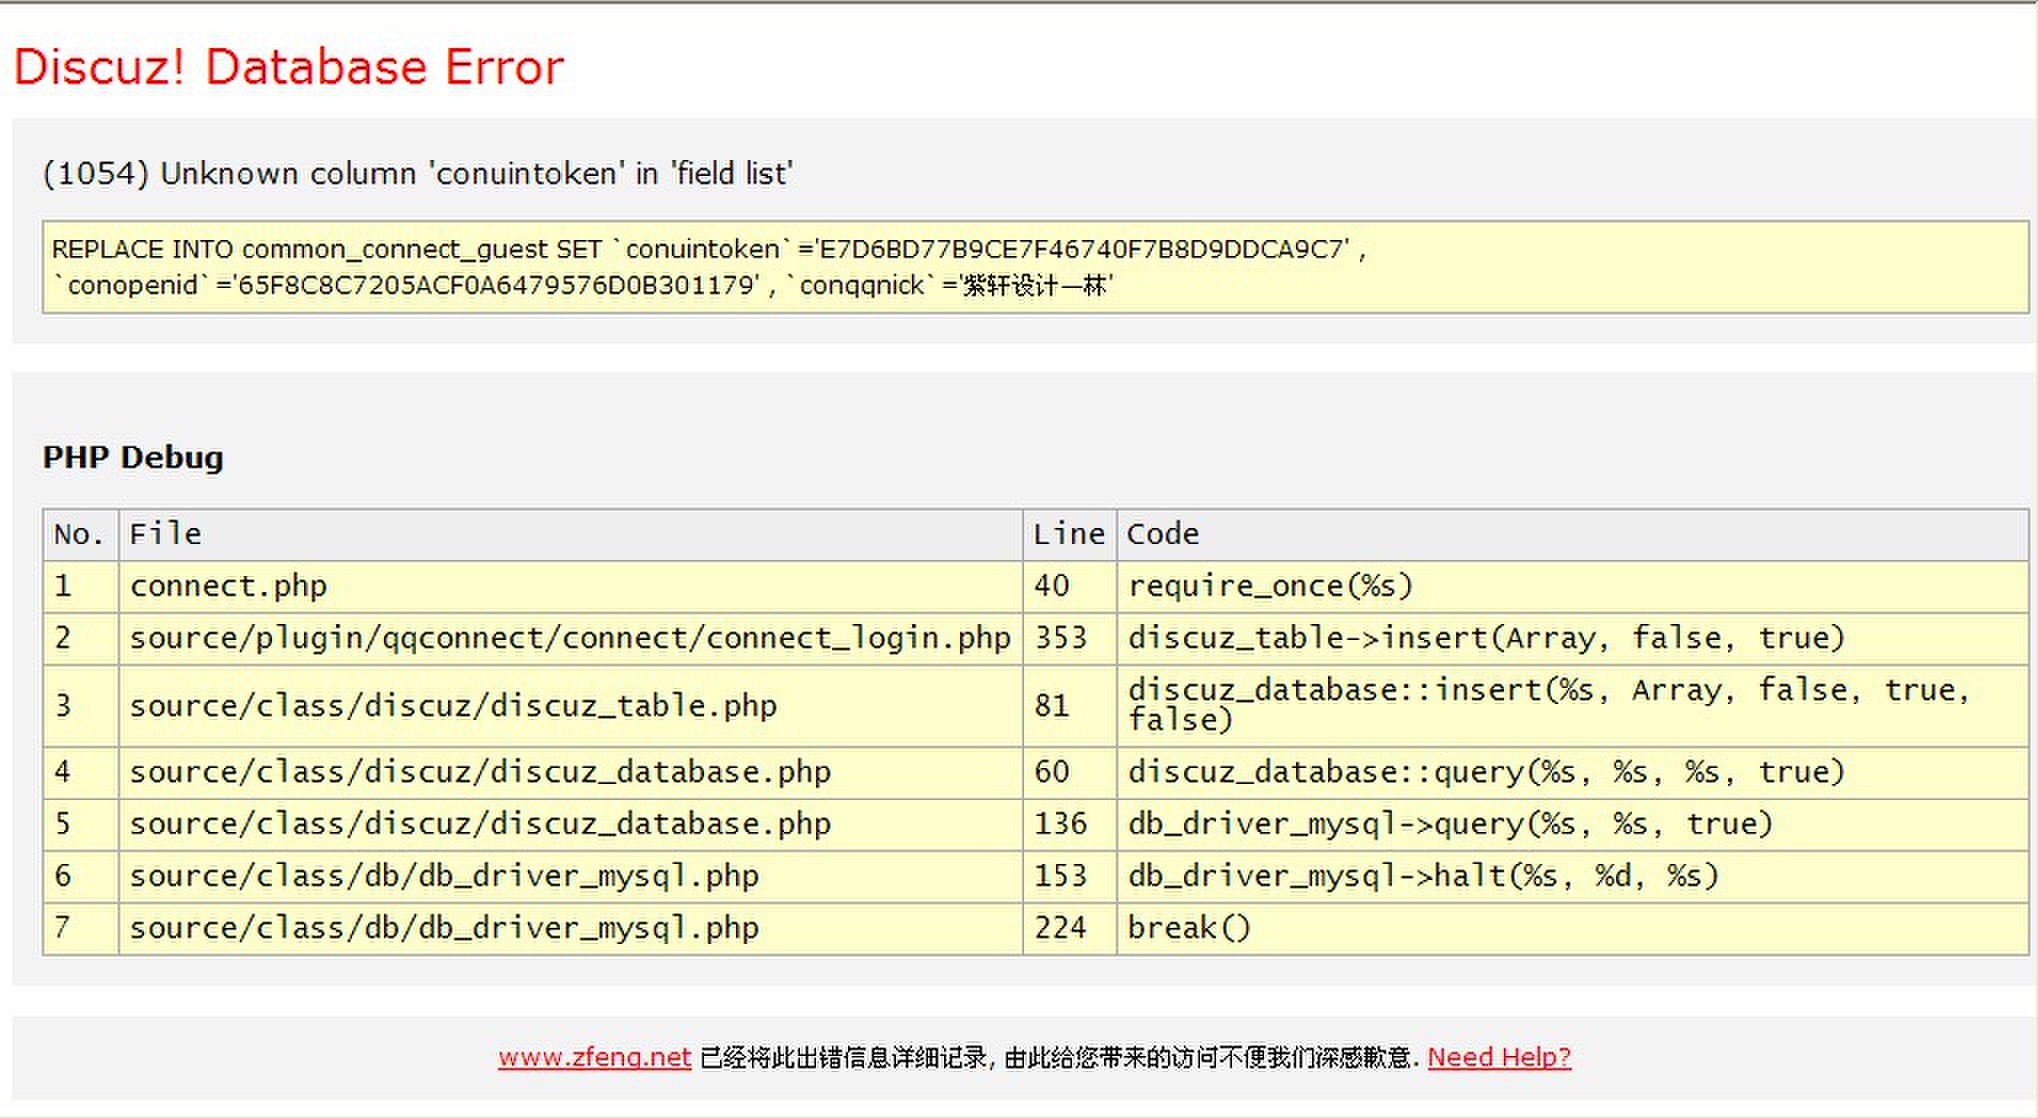Viewport: 2038px width, 1118px height.
Task: Click line number 224
Action: (x=1070, y=929)
